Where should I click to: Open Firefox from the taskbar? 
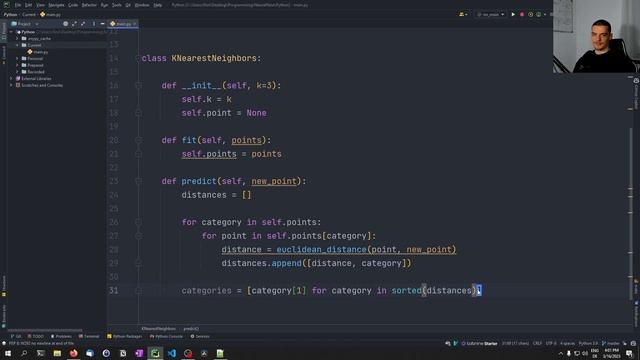tap(73, 353)
